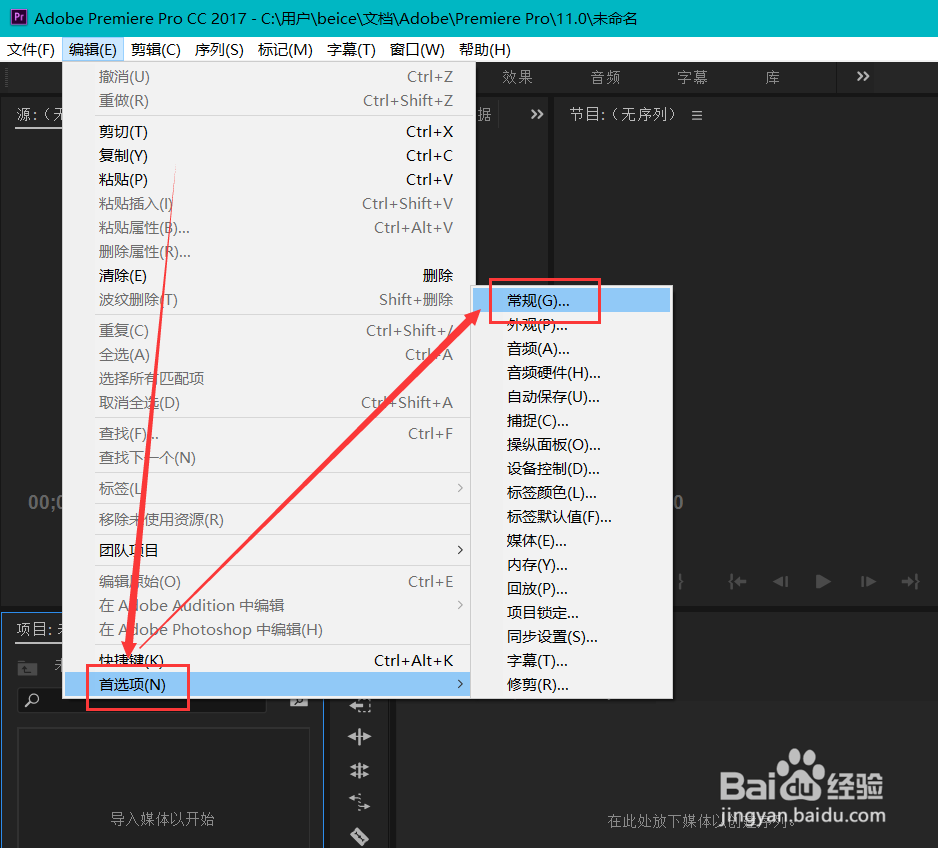938x848 pixels.
Task: Open the 剪辑(C) menu
Action: pyautogui.click(x=156, y=50)
